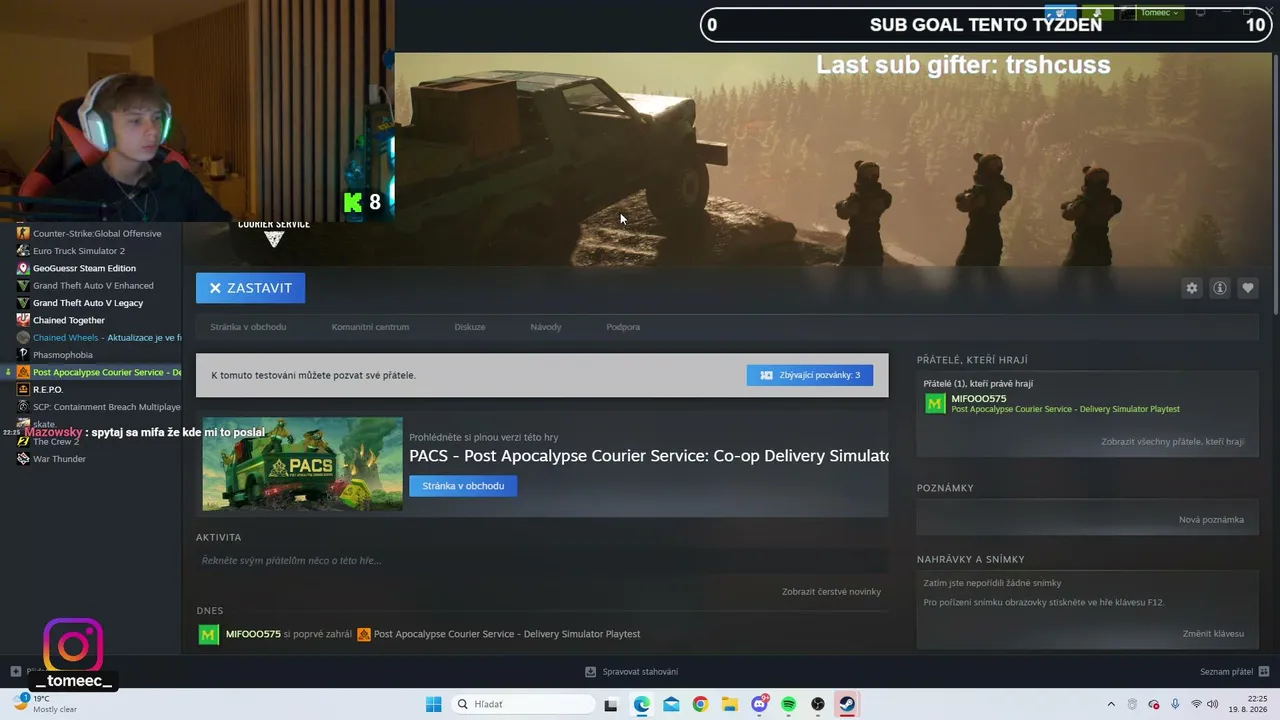Screen dimensions: 1280x720
Task: Create a note with Nová poznámka
Action: coord(1211,520)
